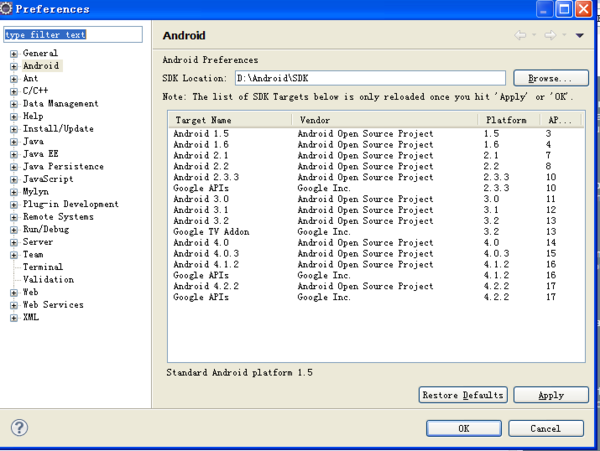Select Google APIs row for platform 4.1.2
The height and width of the screenshot is (451, 600).
click(x=376, y=275)
